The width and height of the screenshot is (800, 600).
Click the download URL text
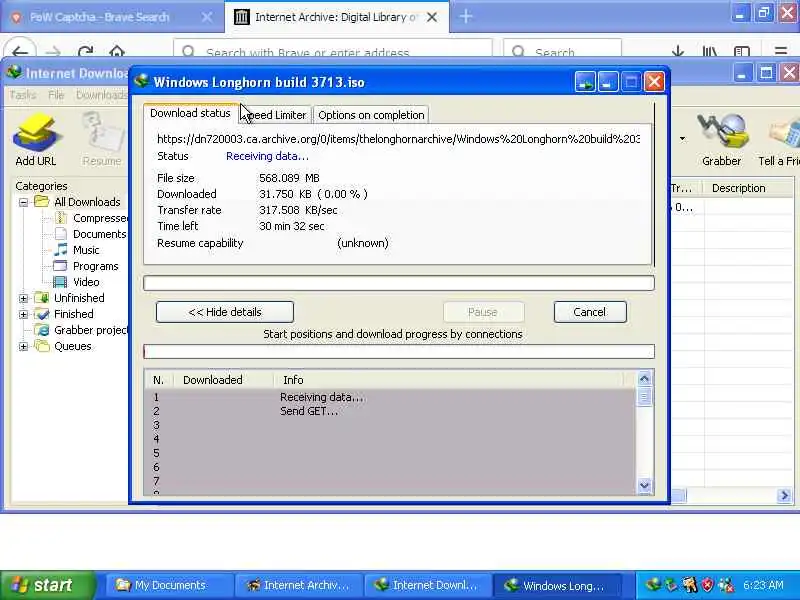coord(398,139)
